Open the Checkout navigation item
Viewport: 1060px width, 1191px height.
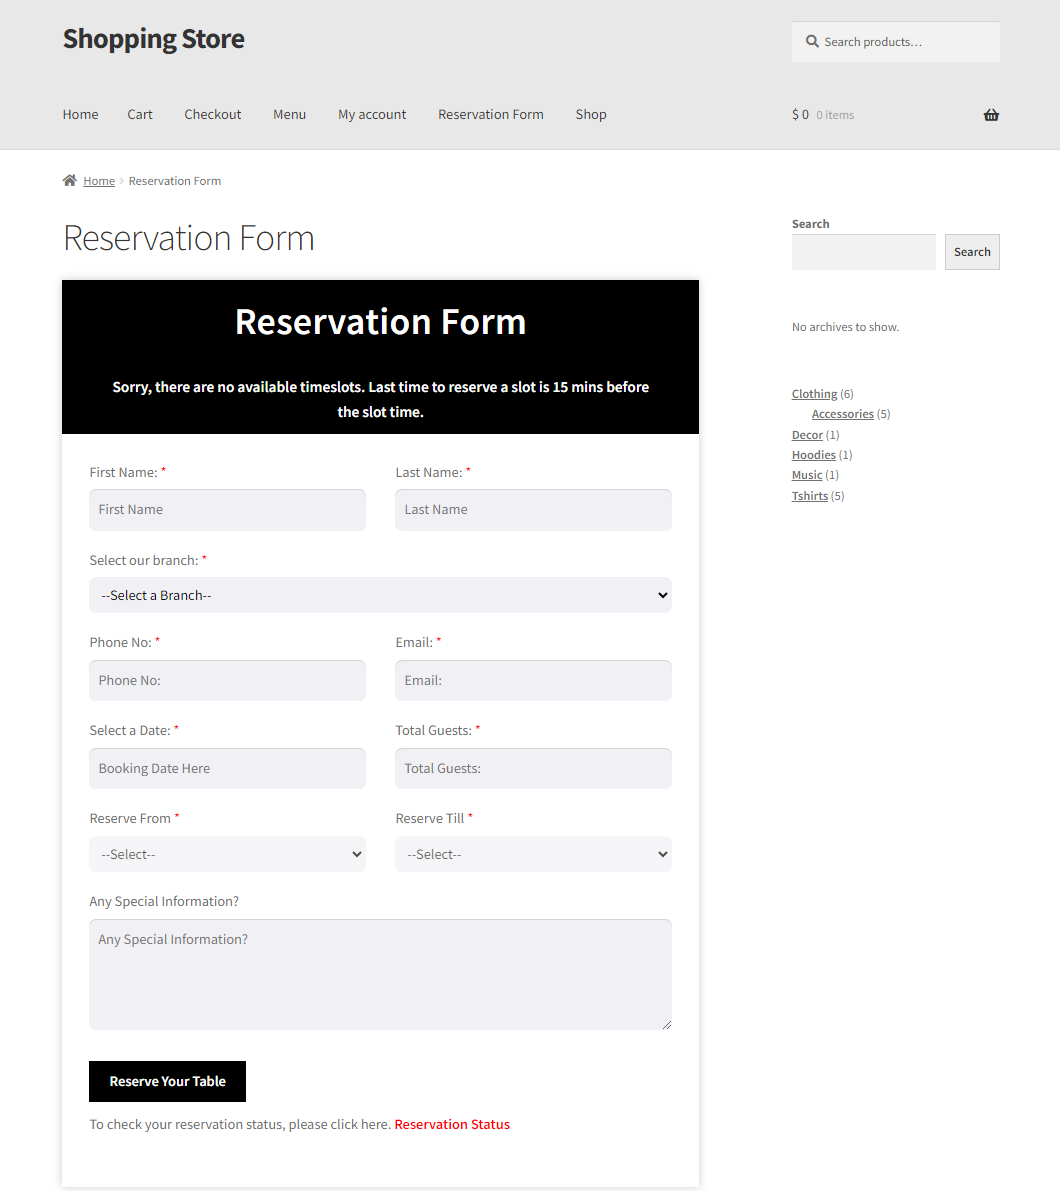click(213, 115)
